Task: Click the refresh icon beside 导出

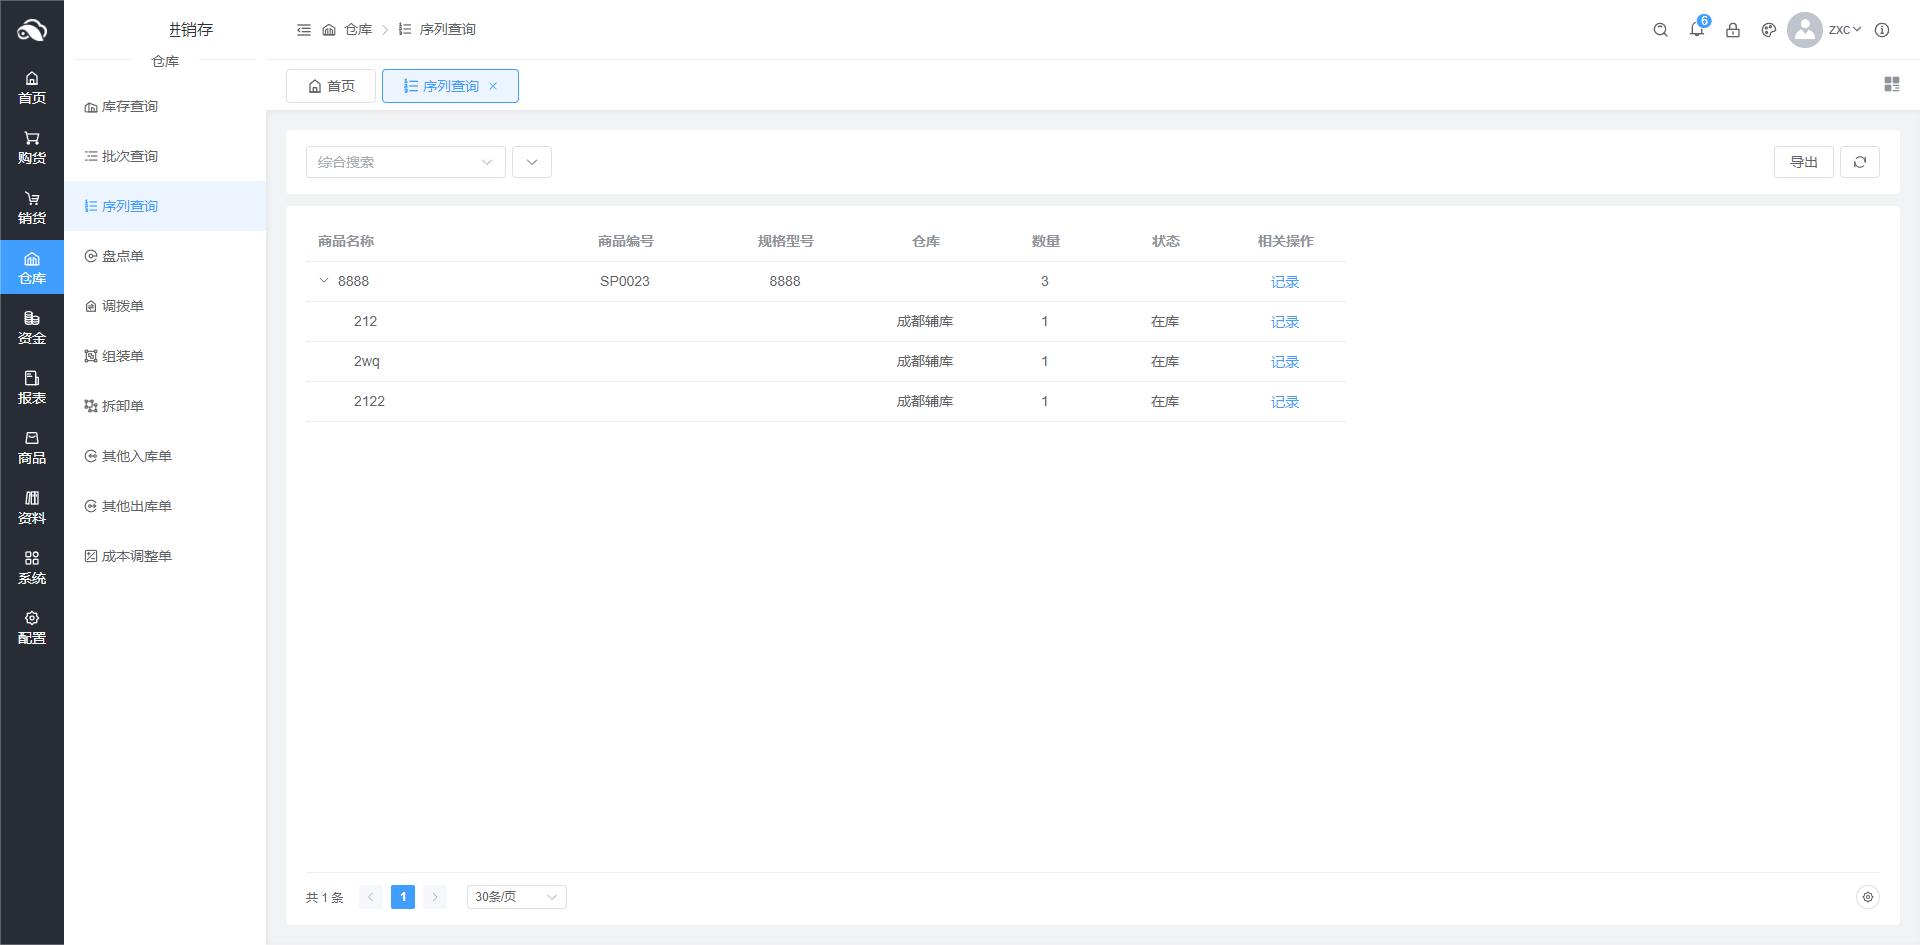Action: click(x=1860, y=162)
